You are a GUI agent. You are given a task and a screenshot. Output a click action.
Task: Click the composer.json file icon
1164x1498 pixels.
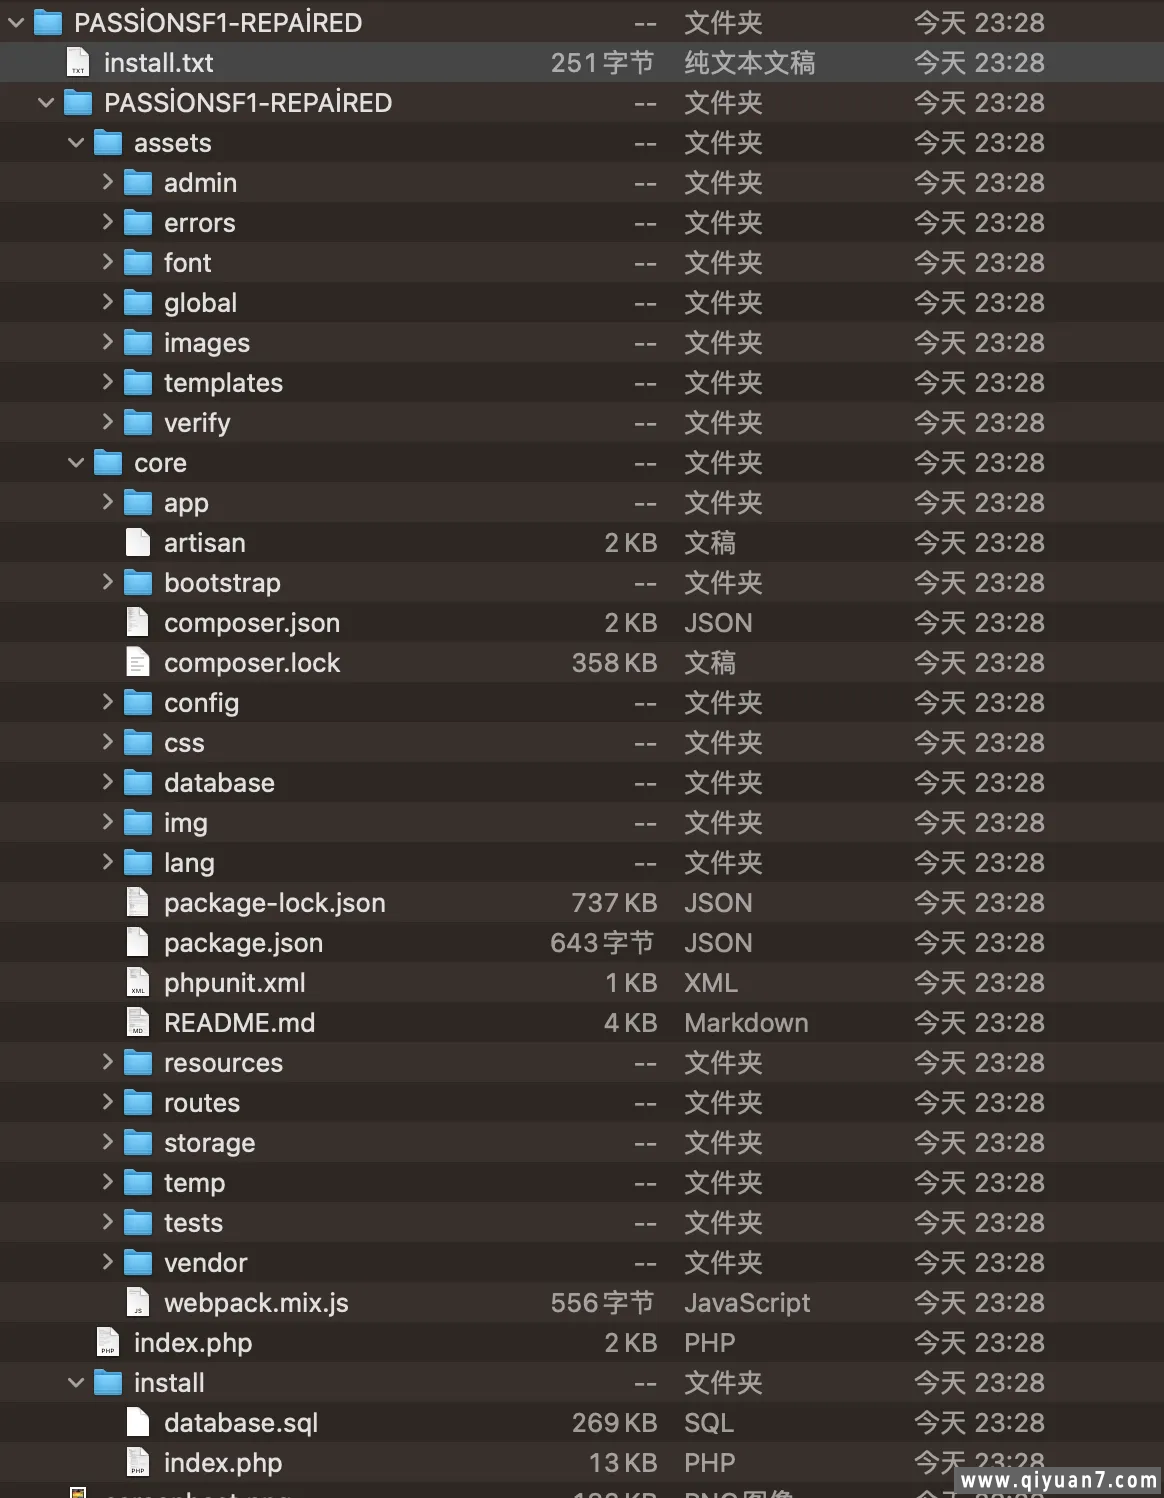(138, 623)
